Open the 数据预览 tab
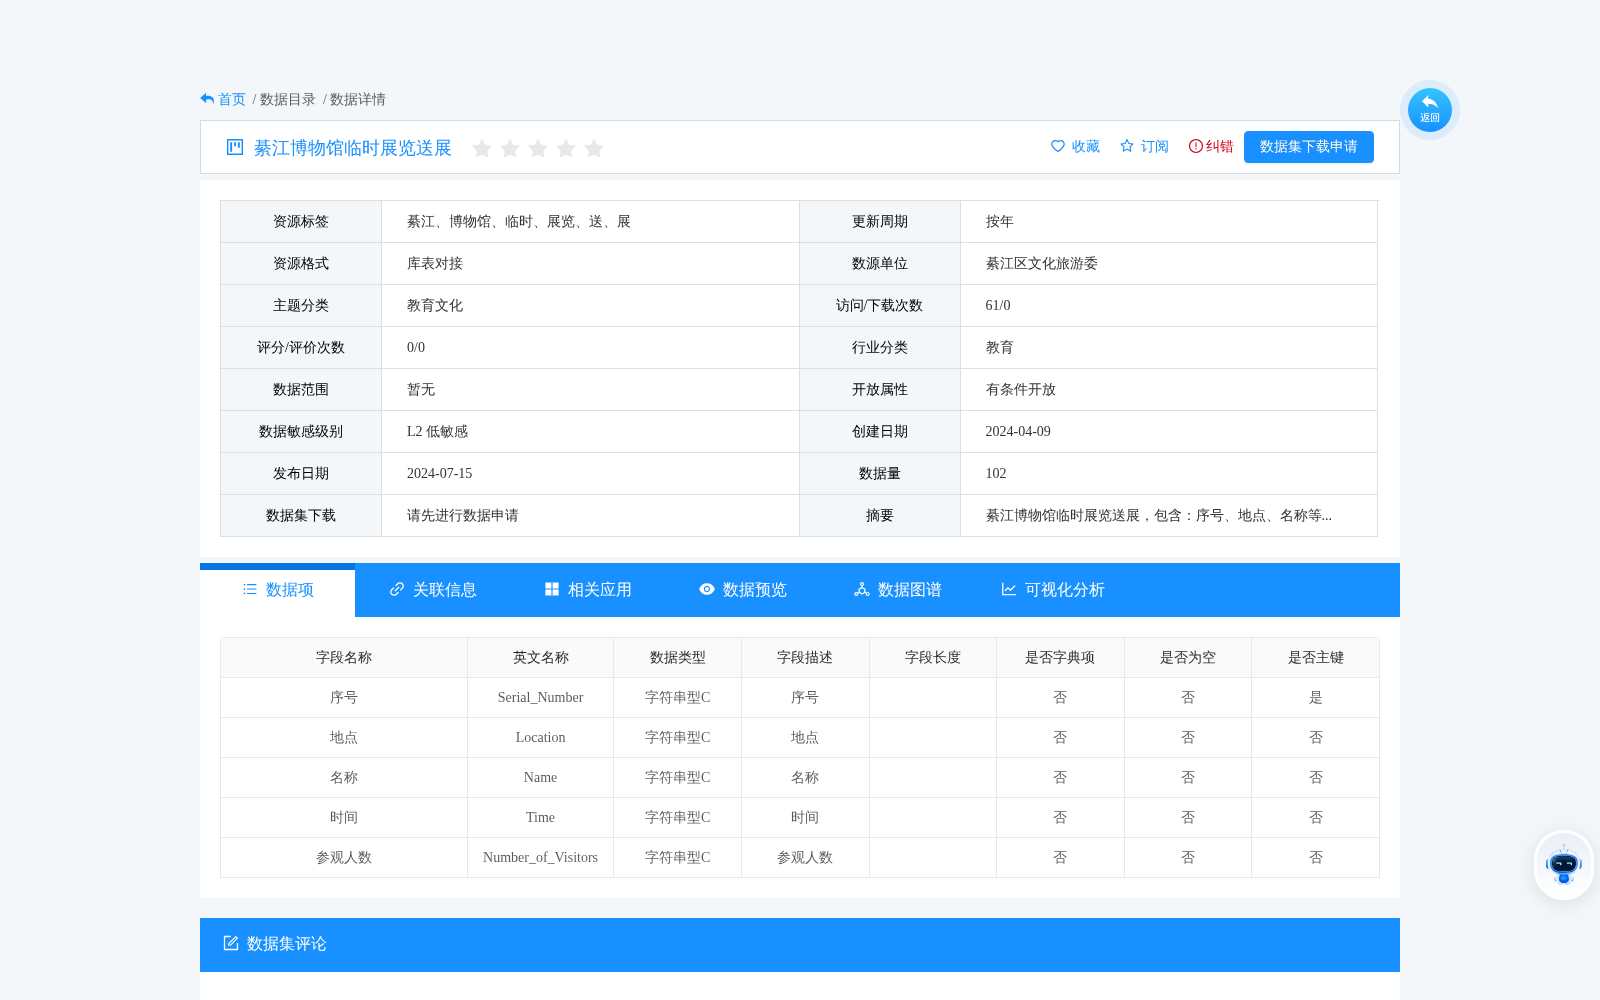 (x=742, y=590)
